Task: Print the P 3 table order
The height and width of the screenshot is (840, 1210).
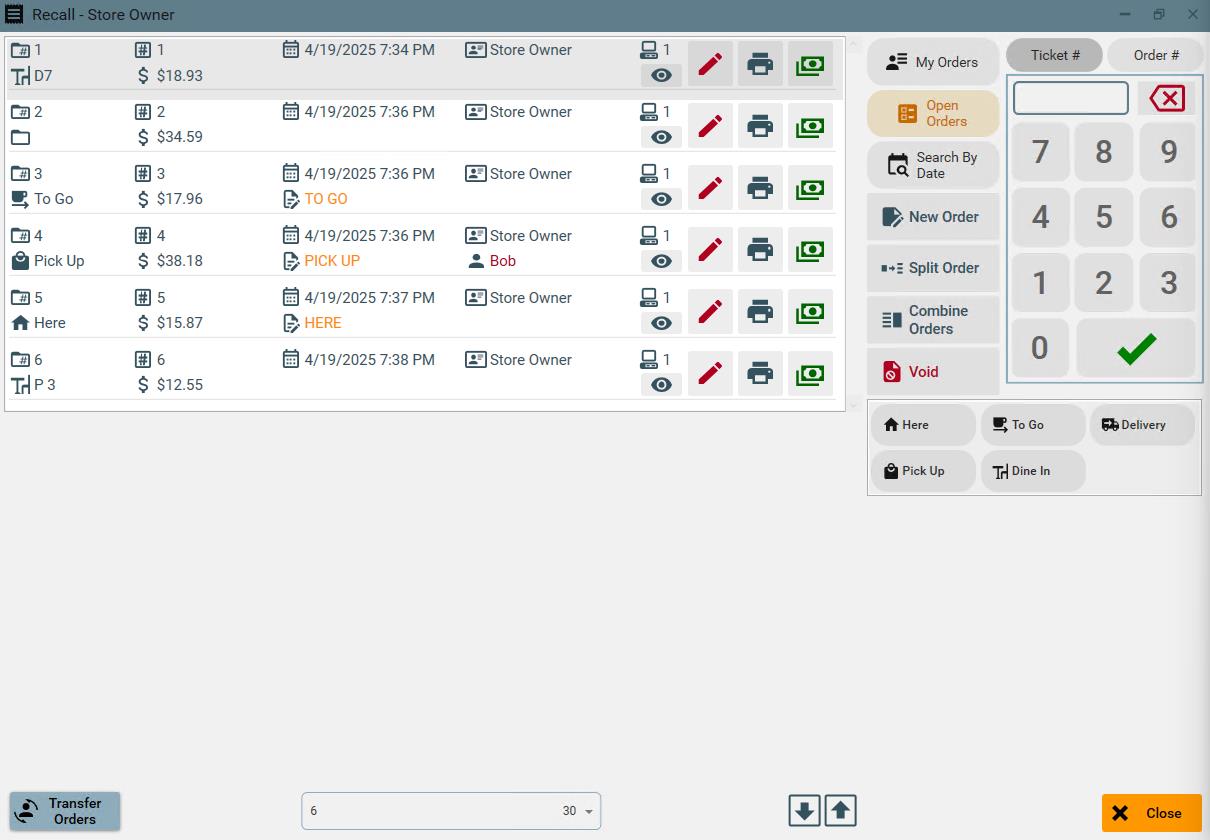Action: pyautogui.click(x=760, y=374)
